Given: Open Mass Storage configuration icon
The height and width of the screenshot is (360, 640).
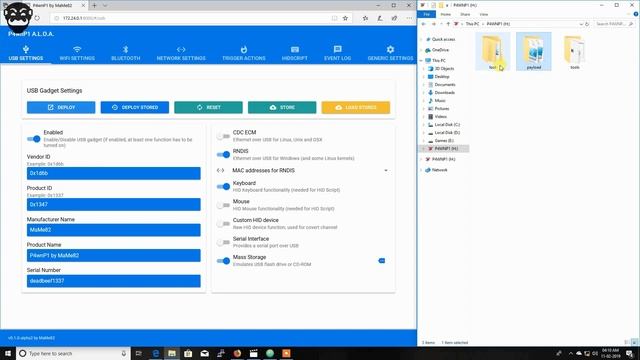Looking at the screenshot, I should pyautogui.click(x=382, y=260).
